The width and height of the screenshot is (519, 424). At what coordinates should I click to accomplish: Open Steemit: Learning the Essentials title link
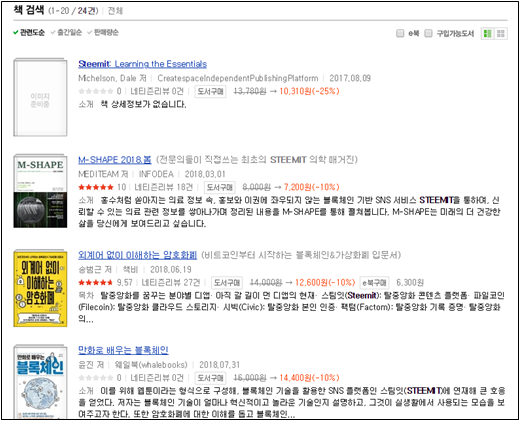[x=142, y=64]
